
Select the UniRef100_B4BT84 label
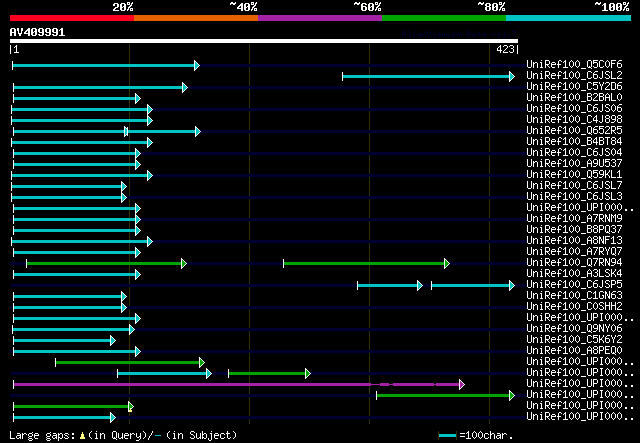(x=574, y=142)
